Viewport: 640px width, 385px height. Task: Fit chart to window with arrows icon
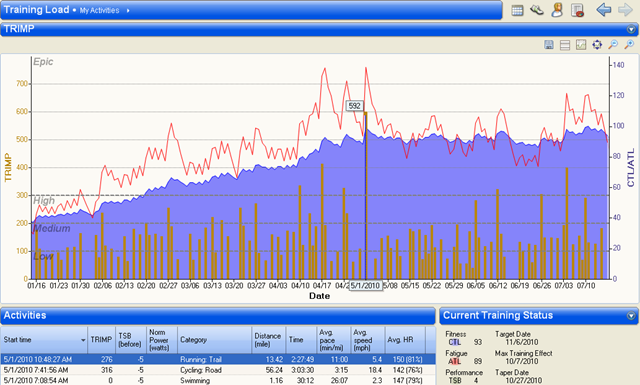point(597,45)
